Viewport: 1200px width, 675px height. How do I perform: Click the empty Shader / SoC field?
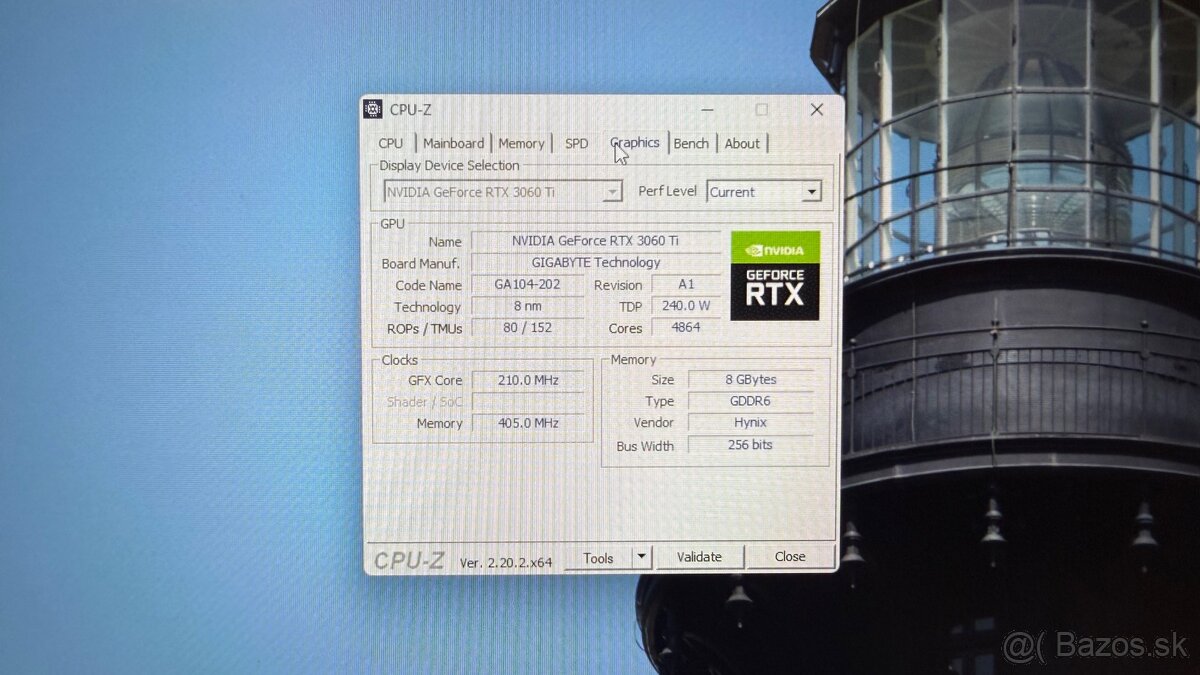(x=528, y=402)
